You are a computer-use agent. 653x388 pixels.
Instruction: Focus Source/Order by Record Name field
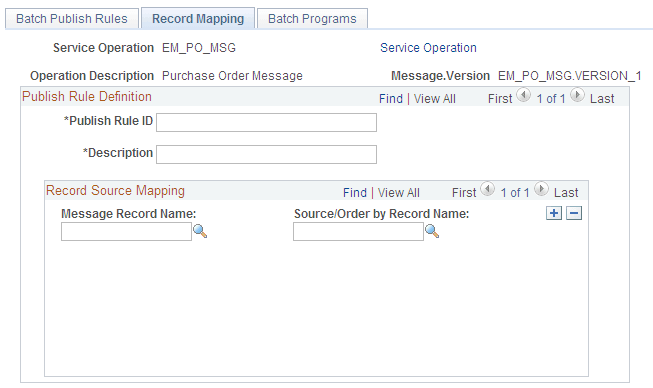(358, 231)
